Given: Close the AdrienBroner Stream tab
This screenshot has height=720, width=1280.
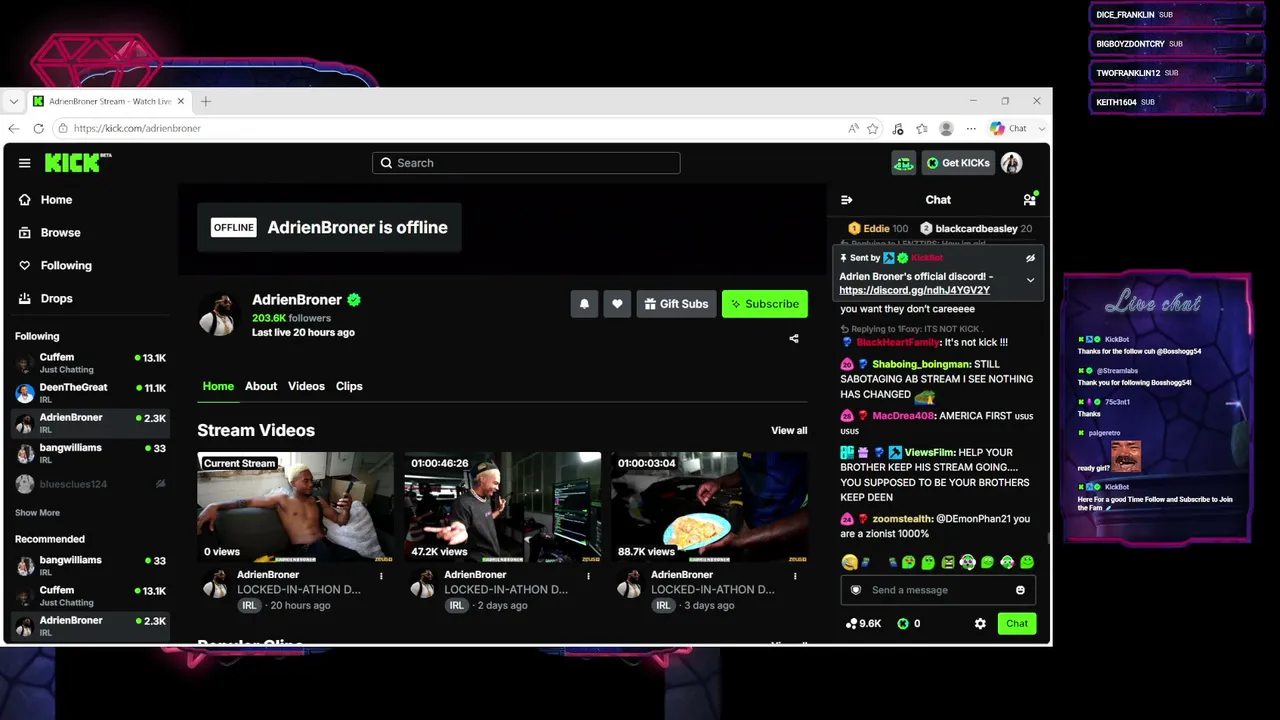Looking at the screenshot, I should tap(181, 101).
